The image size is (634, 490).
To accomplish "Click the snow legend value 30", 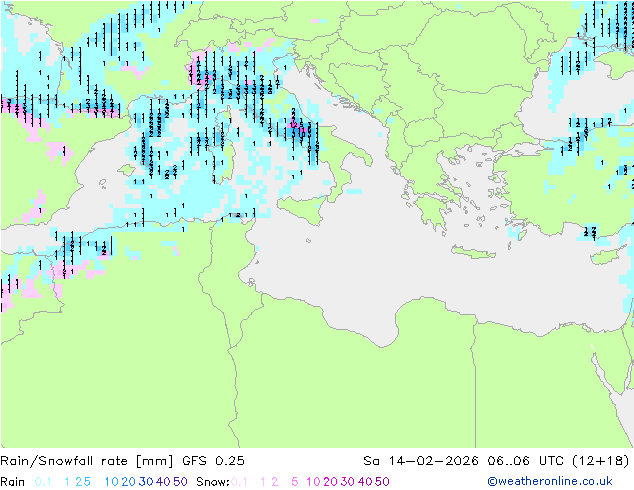I will (347, 482).
